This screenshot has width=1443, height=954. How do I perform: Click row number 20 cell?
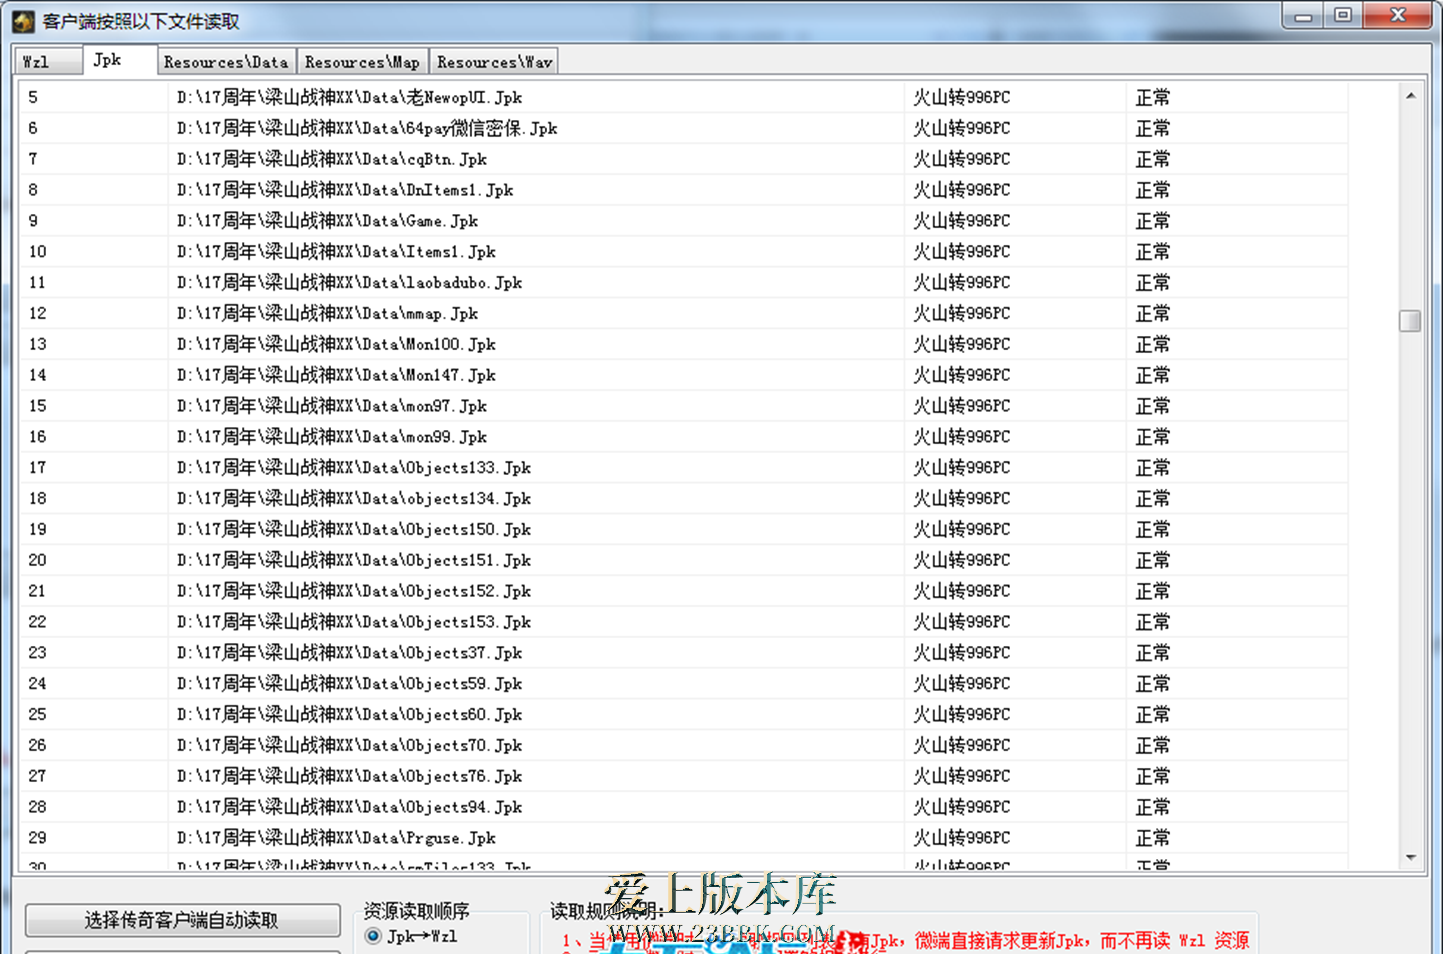pos(94,560)
